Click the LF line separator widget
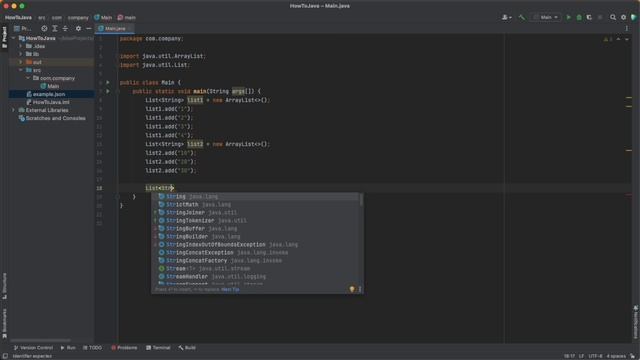 click(x=581, y=356)
